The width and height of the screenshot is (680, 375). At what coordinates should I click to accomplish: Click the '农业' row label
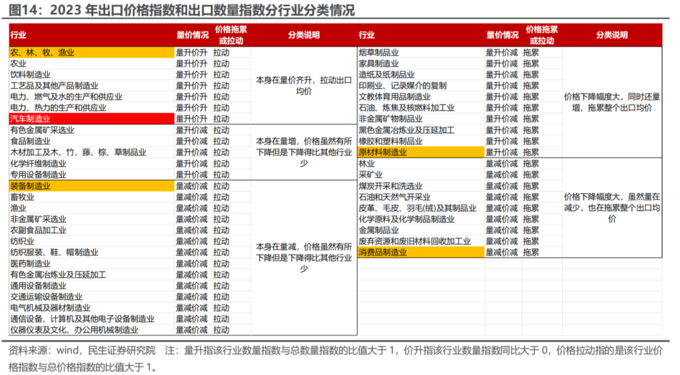point(18,64)
